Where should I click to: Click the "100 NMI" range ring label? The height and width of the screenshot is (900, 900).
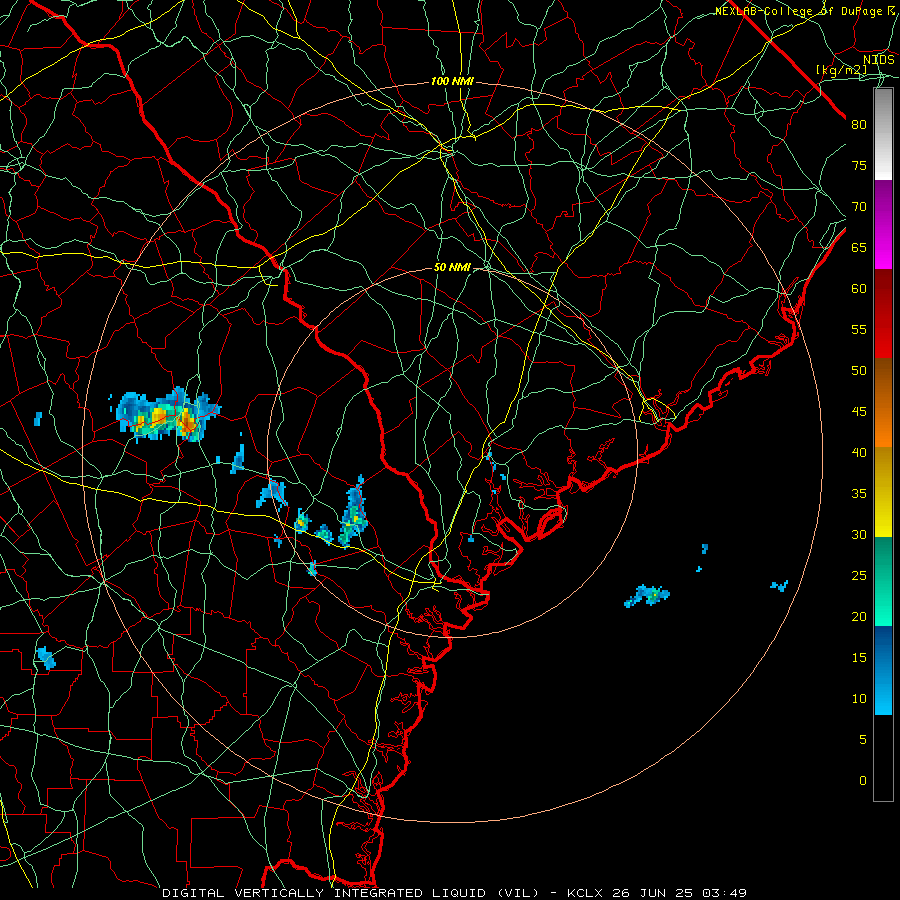[x=452, y=82]
